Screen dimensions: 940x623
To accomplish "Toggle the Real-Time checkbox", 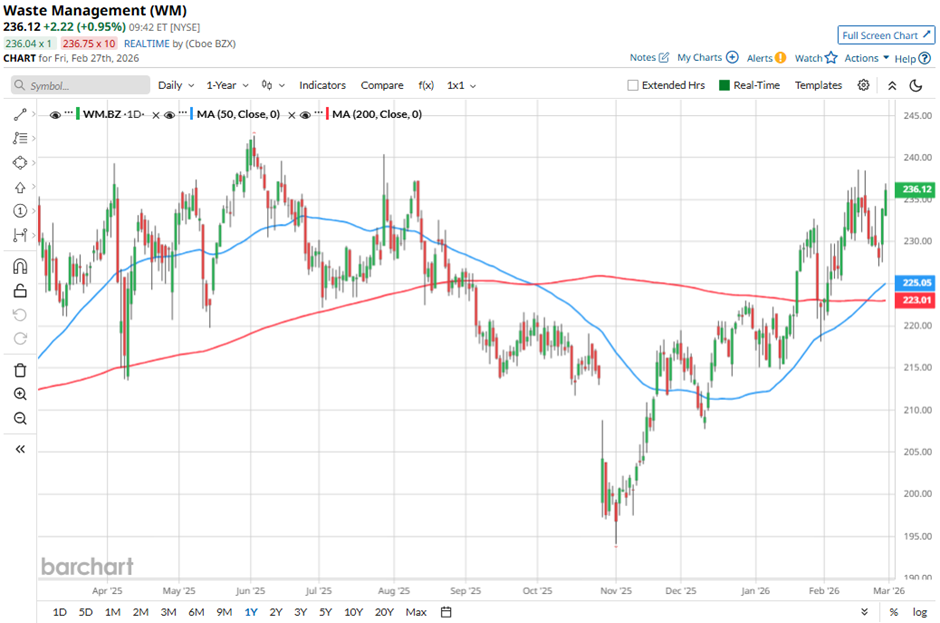I will [x=726, y=86].
